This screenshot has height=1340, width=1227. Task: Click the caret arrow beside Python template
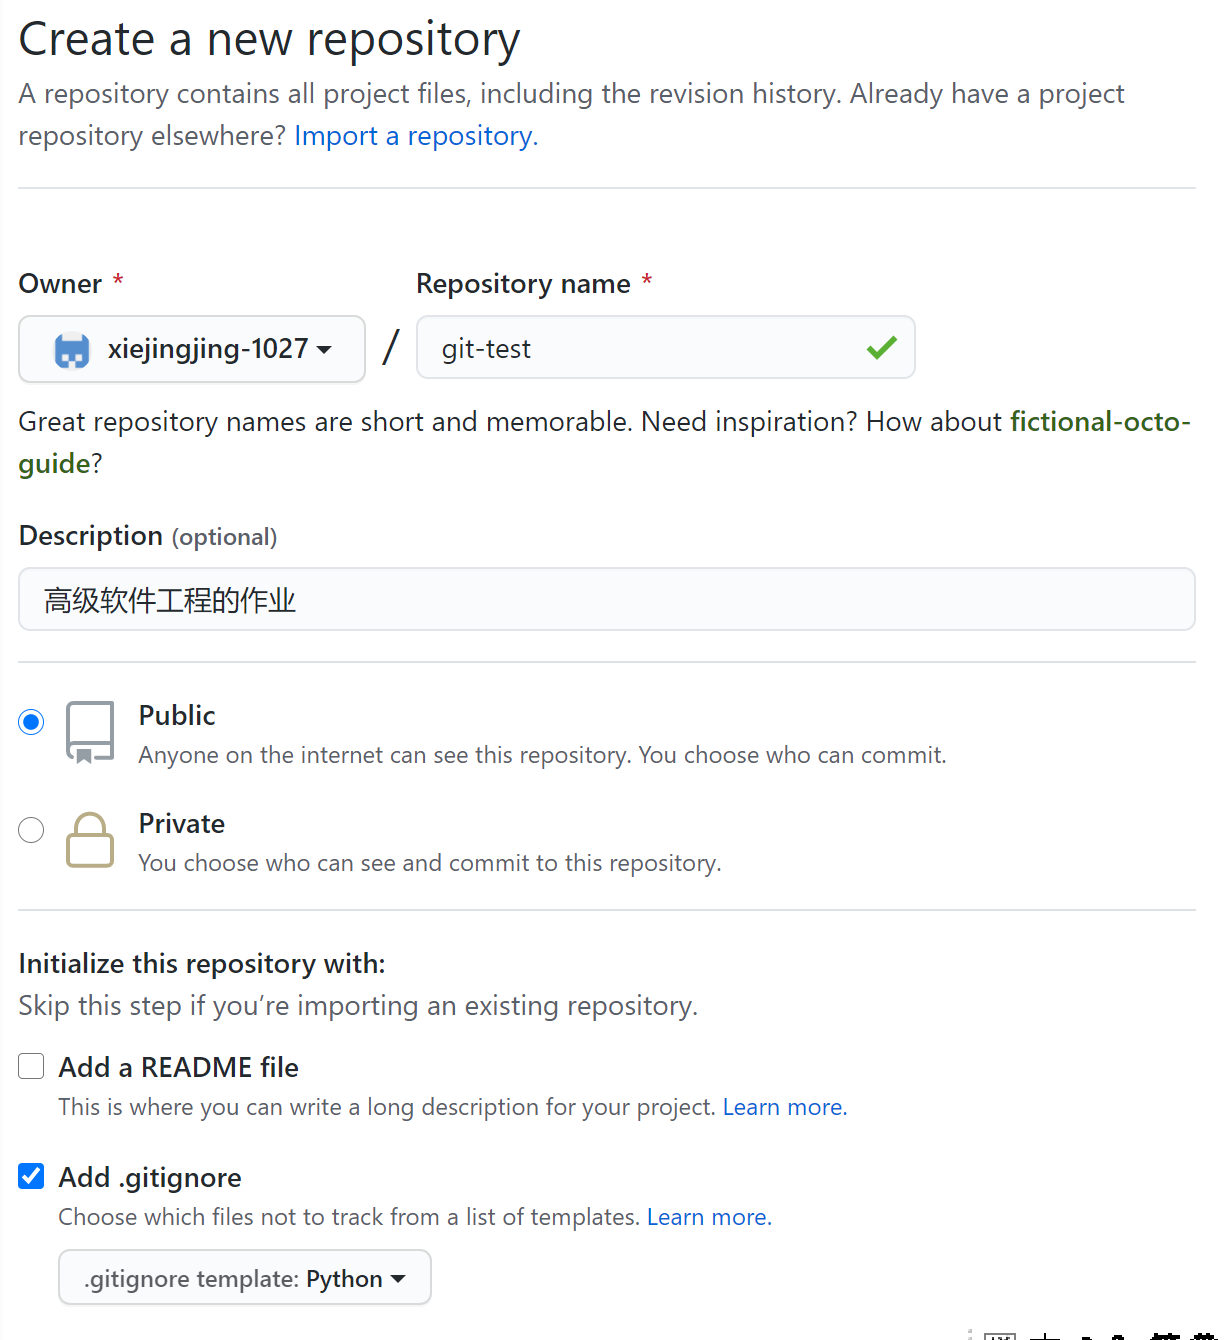[398, 1279]
